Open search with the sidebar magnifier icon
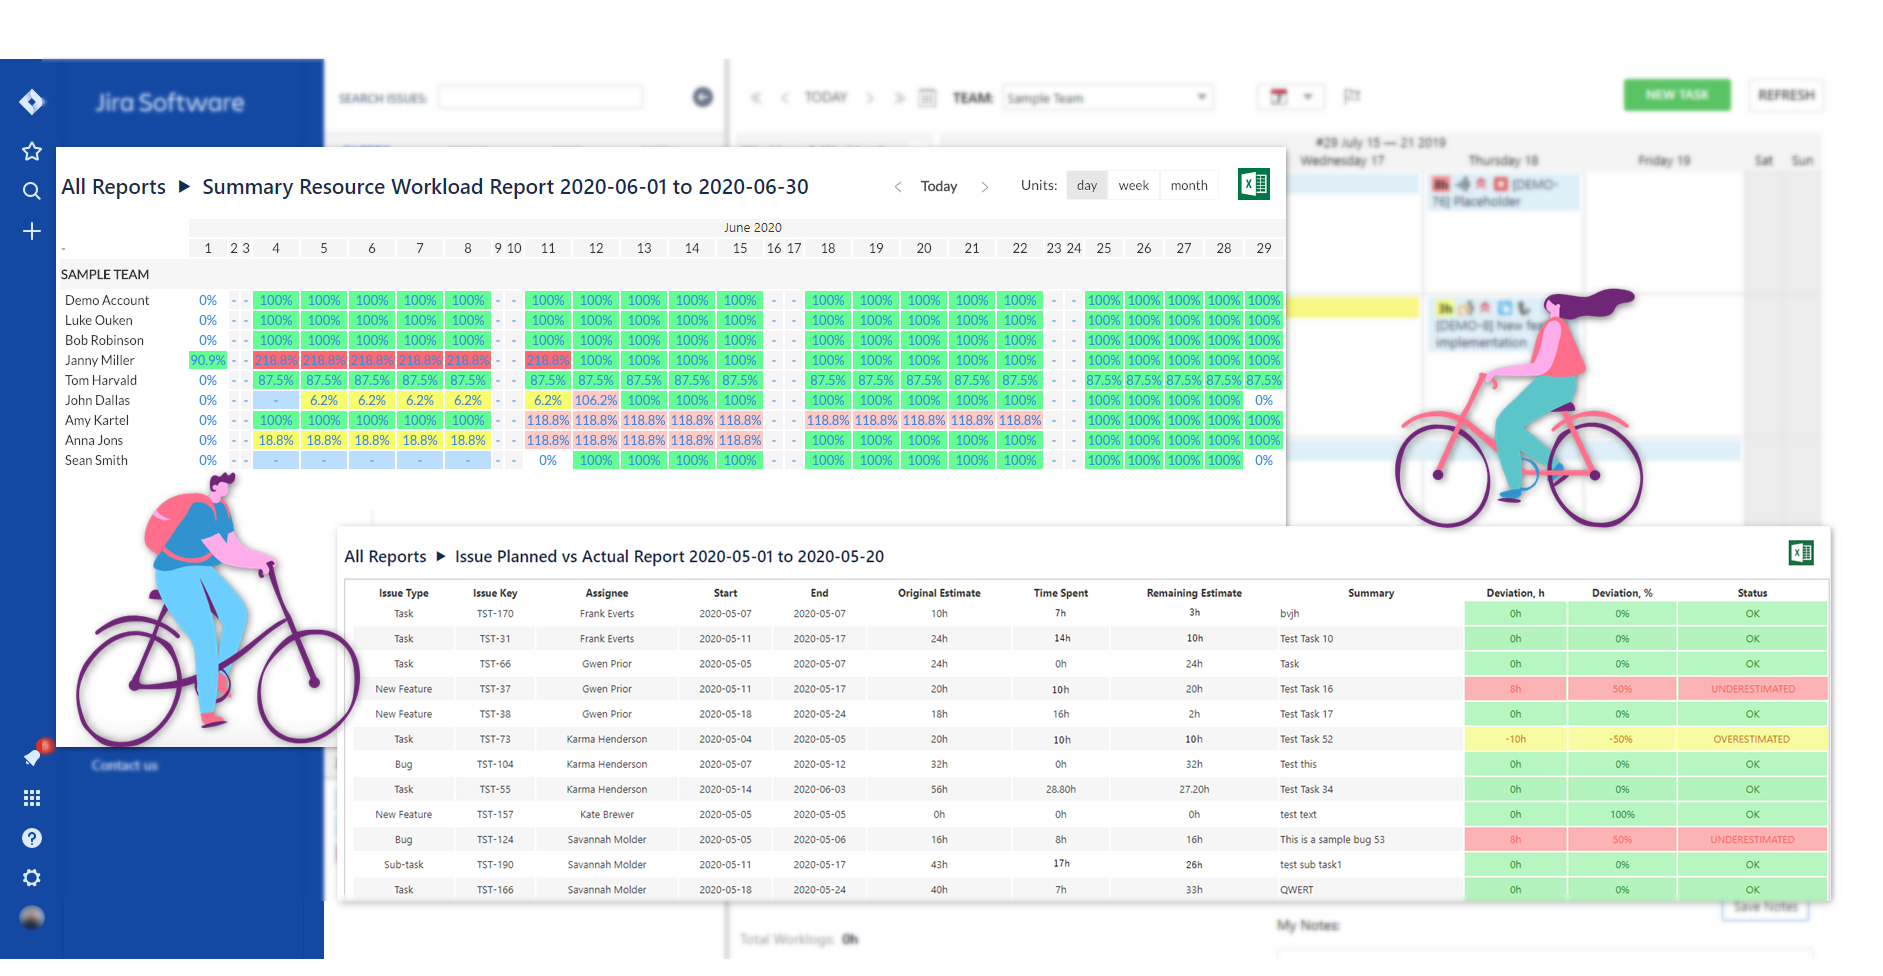This screenshot has height=976, width=1883. point(32,191)
